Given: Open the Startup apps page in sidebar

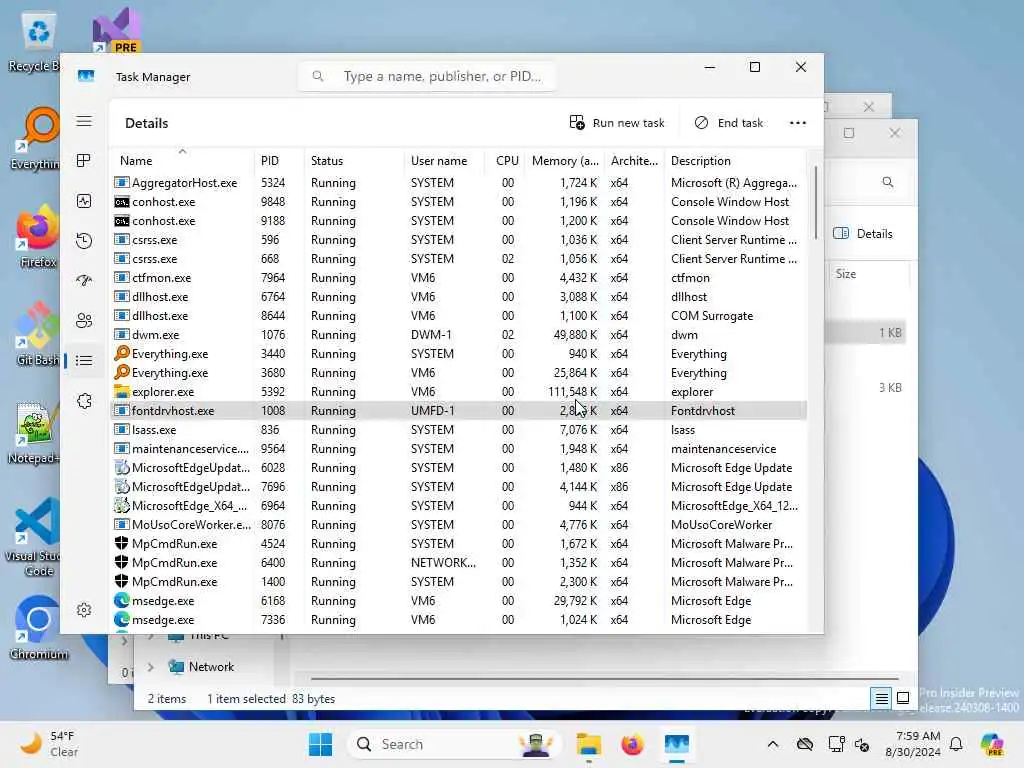Looking at the screenshot, I should pos(84,281).
